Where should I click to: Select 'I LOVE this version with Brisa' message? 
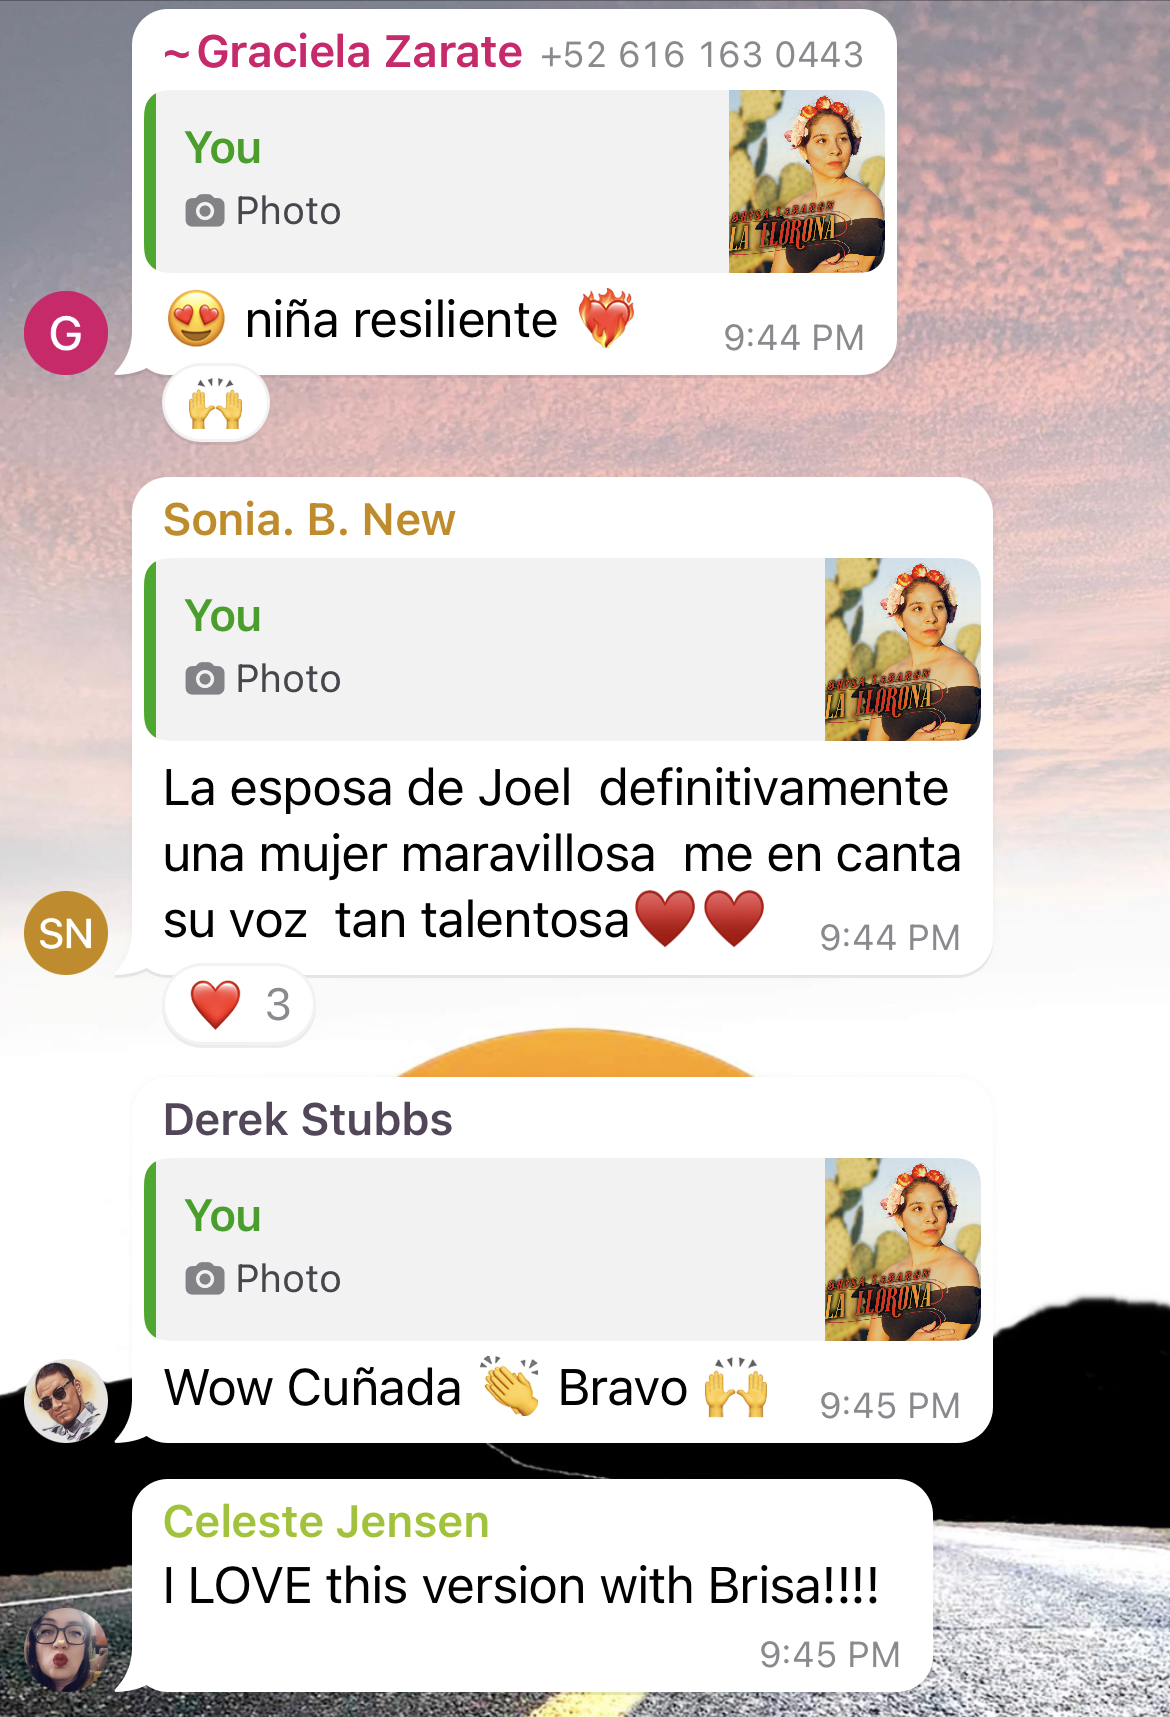click(521, 1586)
